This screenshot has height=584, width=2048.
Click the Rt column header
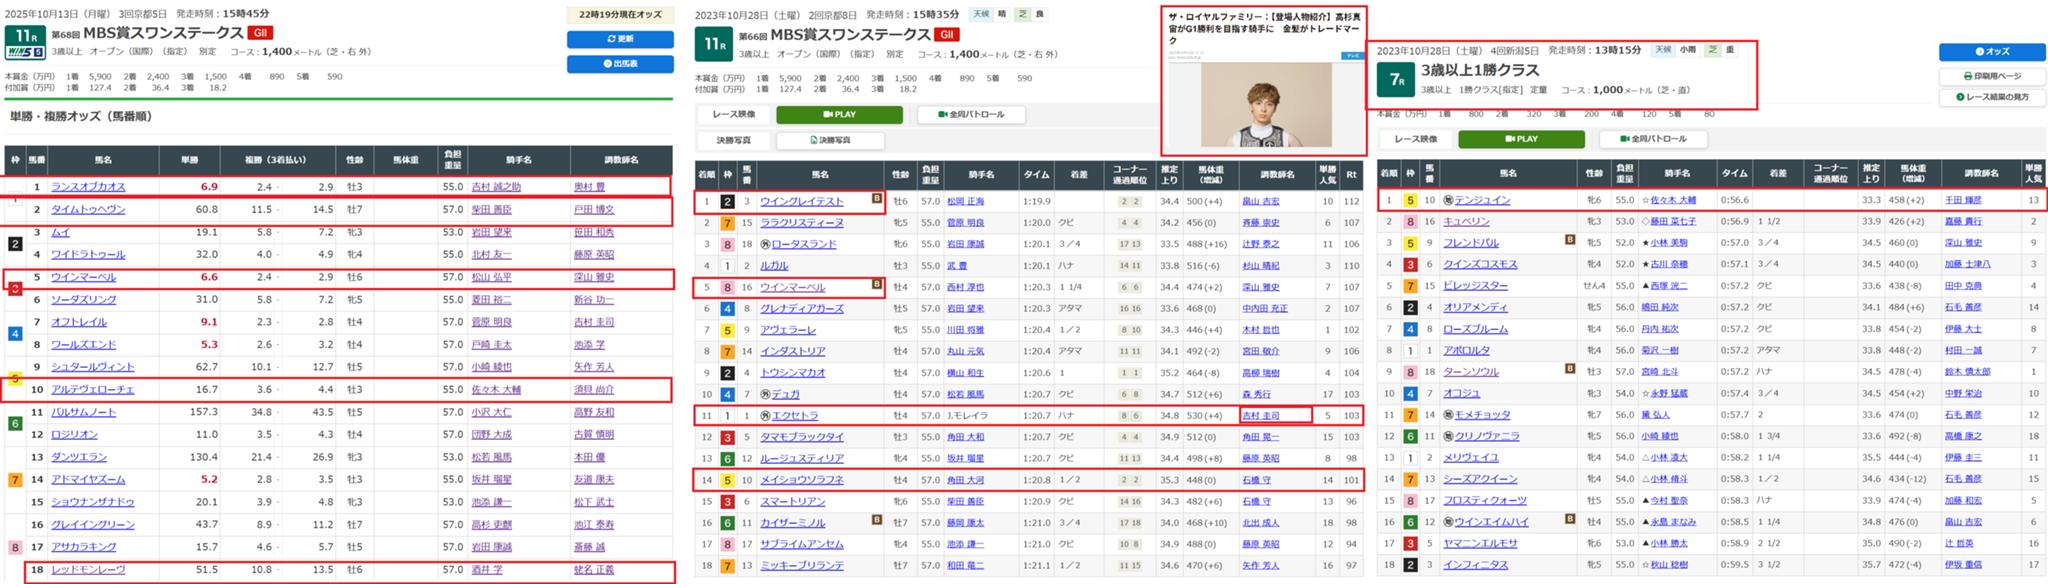click(1352, 174)
